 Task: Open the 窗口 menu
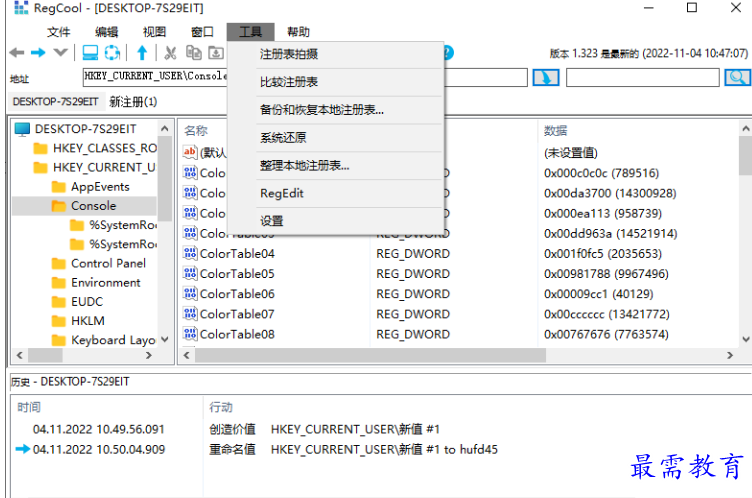pyautogui.click(x=202, y=32)
